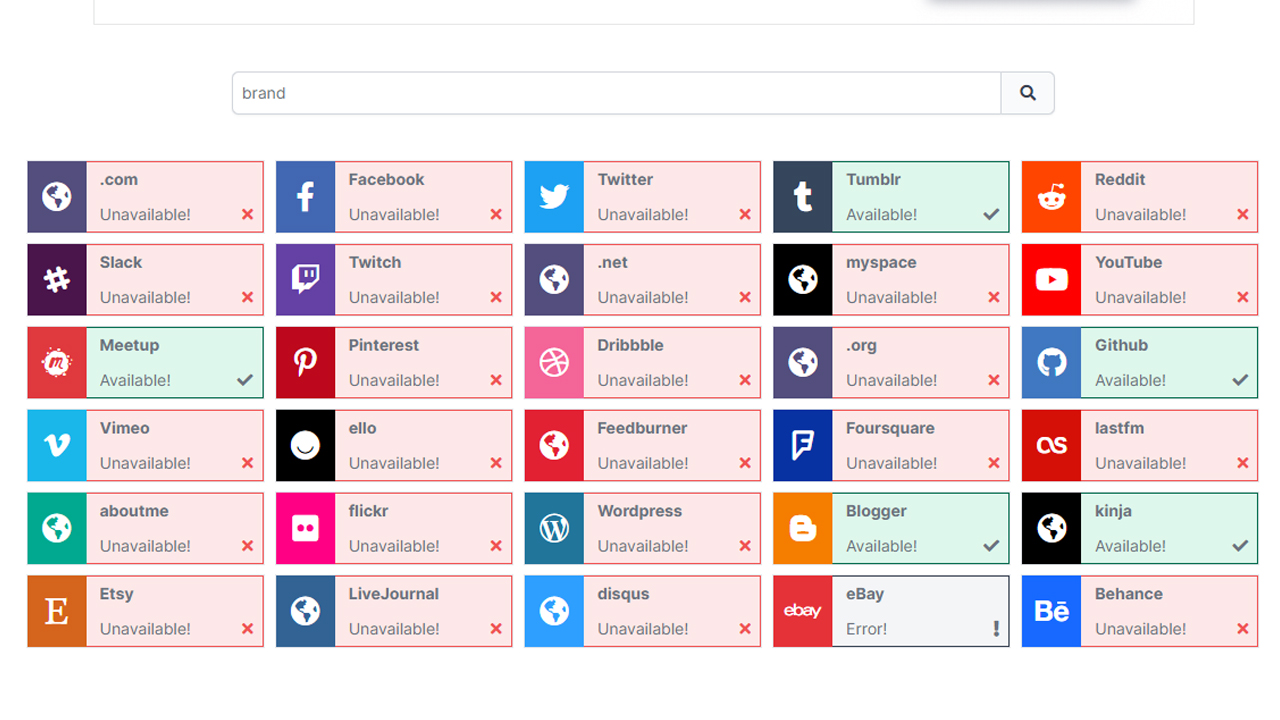This screenshot has height=720, width=1280.
Task: Open the Meetup Available result card
Action: click(145, 363)
